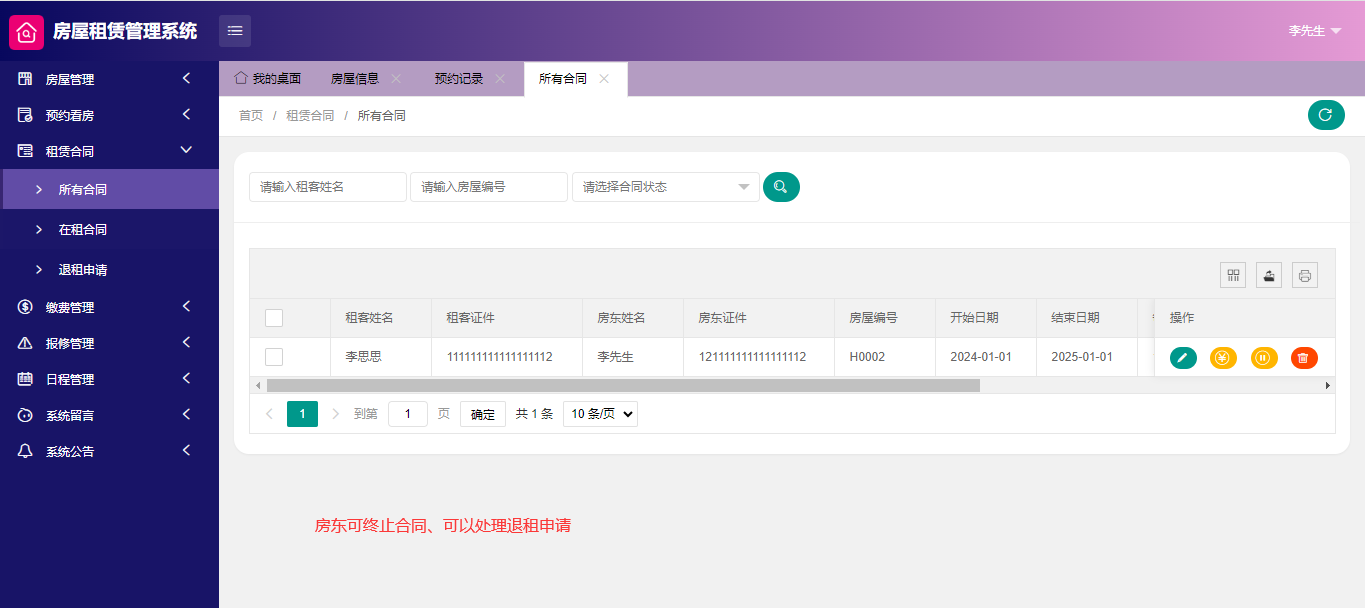Click the 所有合同 breadcrumb item

pyautogui.click(x=382, y=116)
